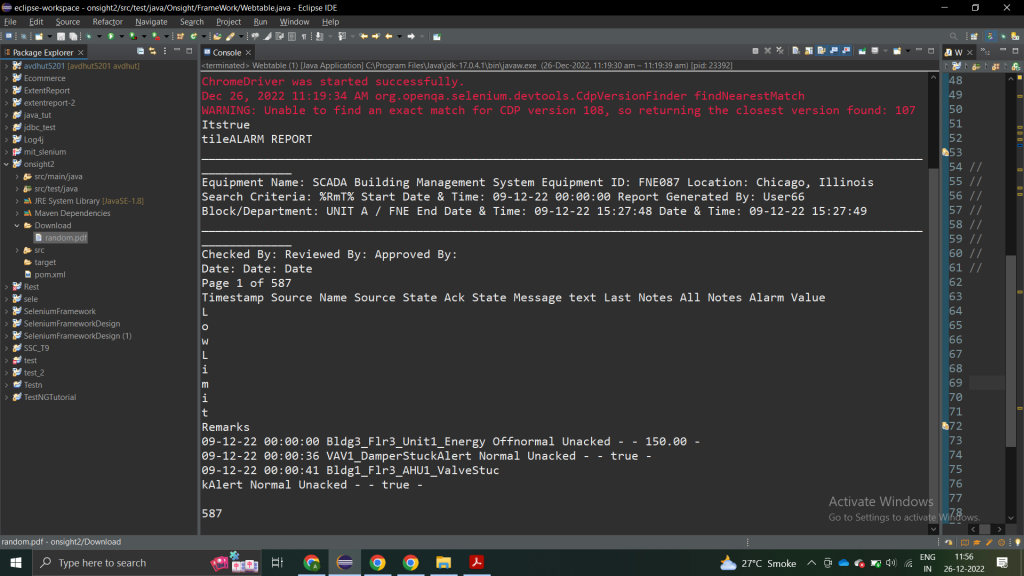Switch to the Debug perspective icon
This screenshot has width=1024, height=576.
click(x=1003, y=37)
